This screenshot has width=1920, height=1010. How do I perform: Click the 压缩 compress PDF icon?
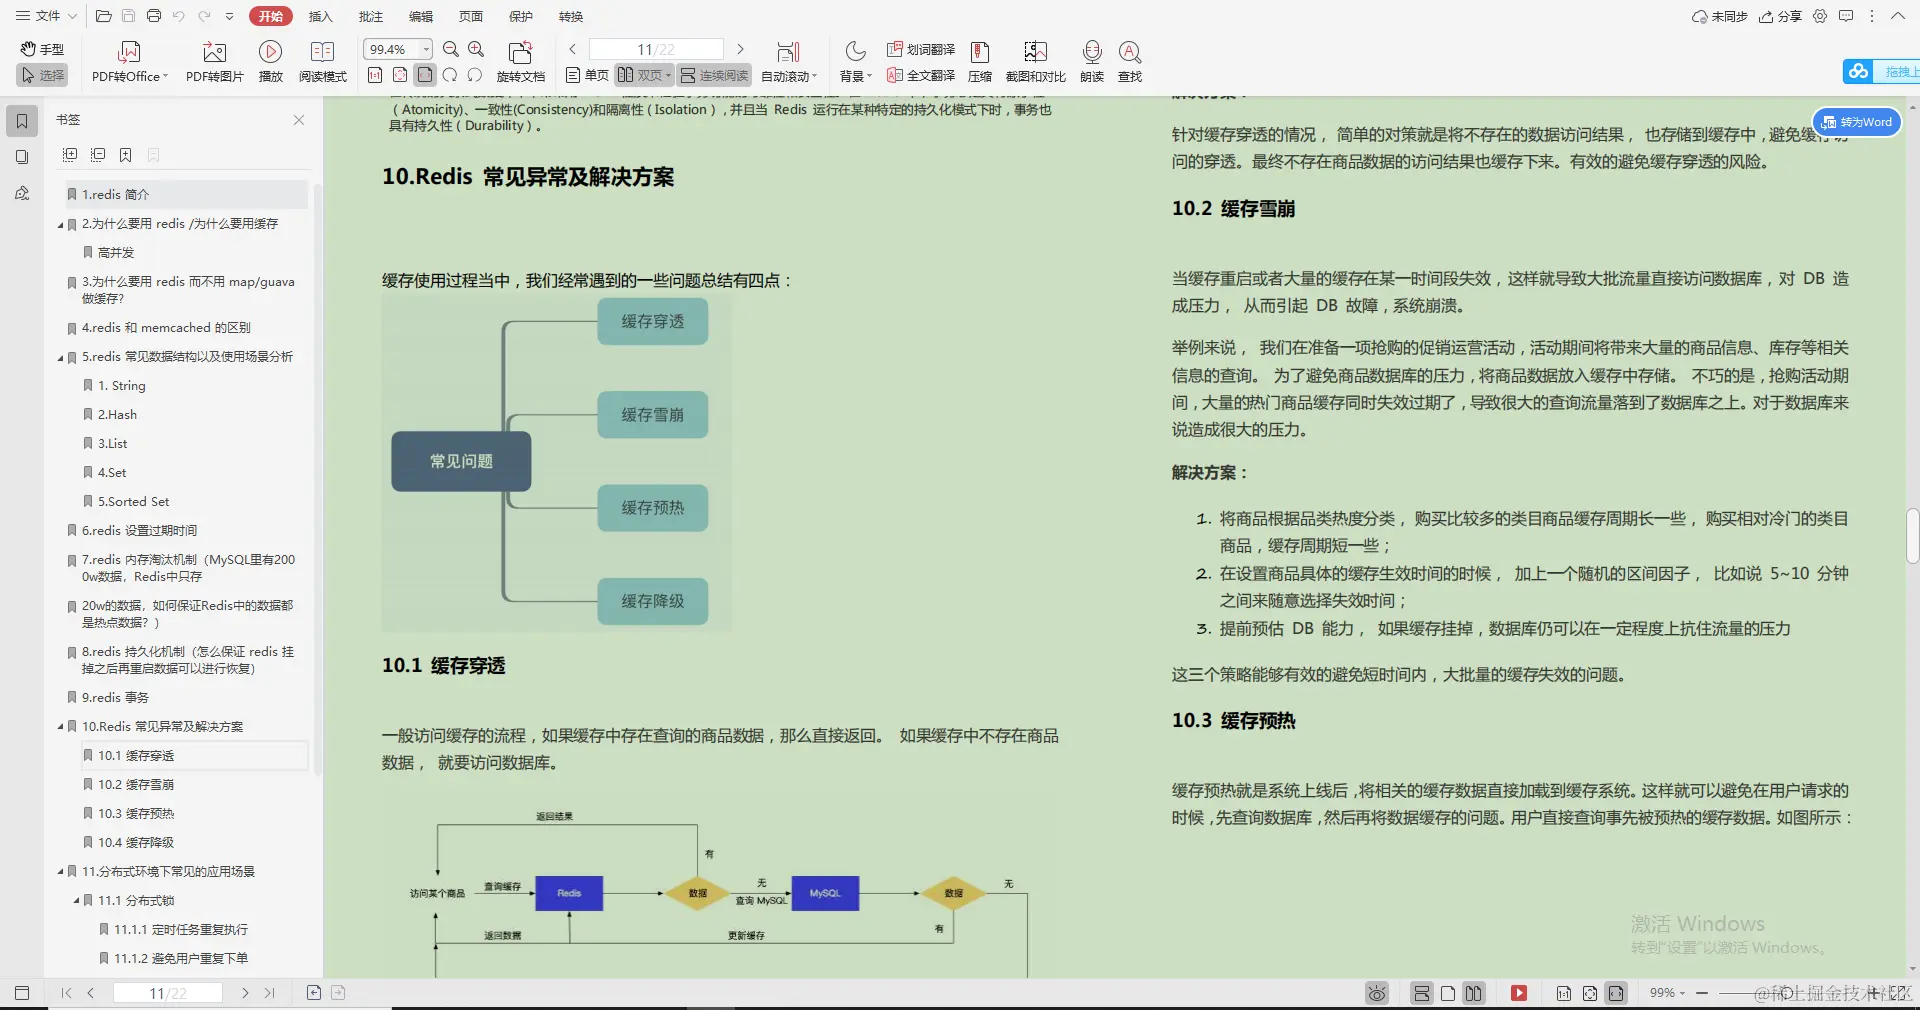[979, 60]
